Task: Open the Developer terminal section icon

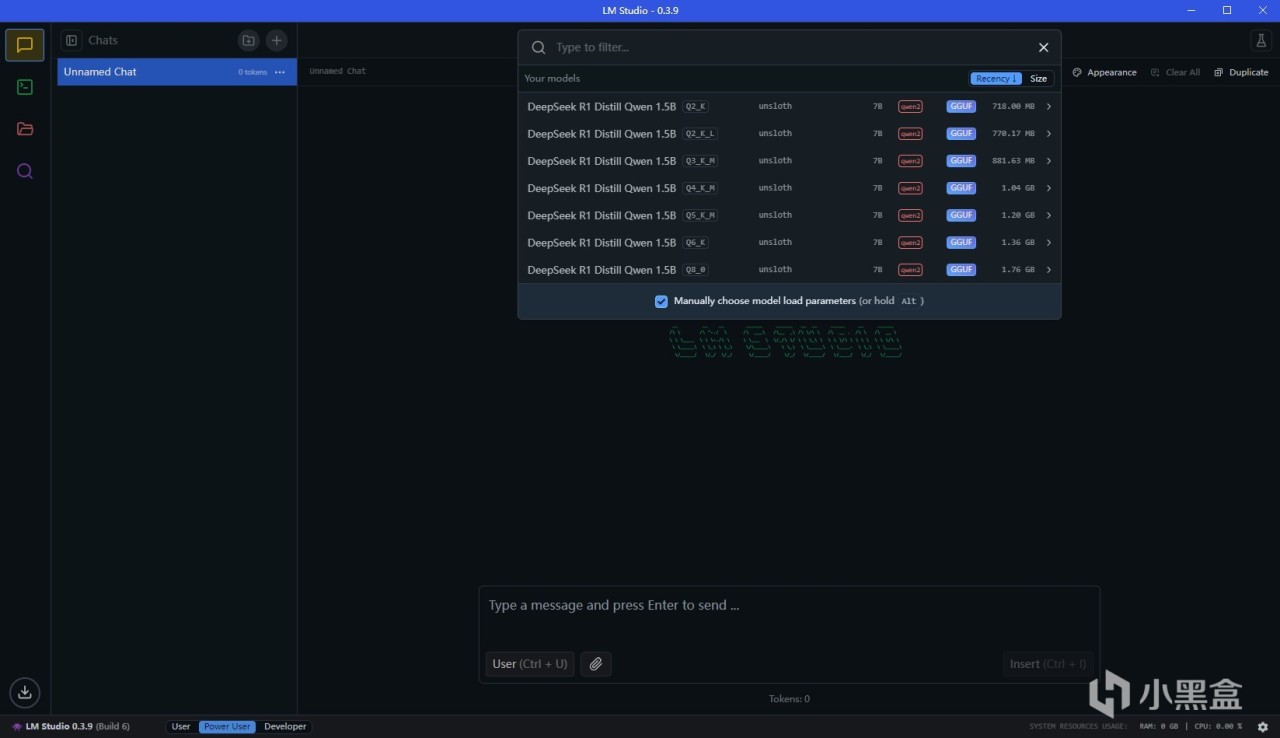Action: point(25,87)
